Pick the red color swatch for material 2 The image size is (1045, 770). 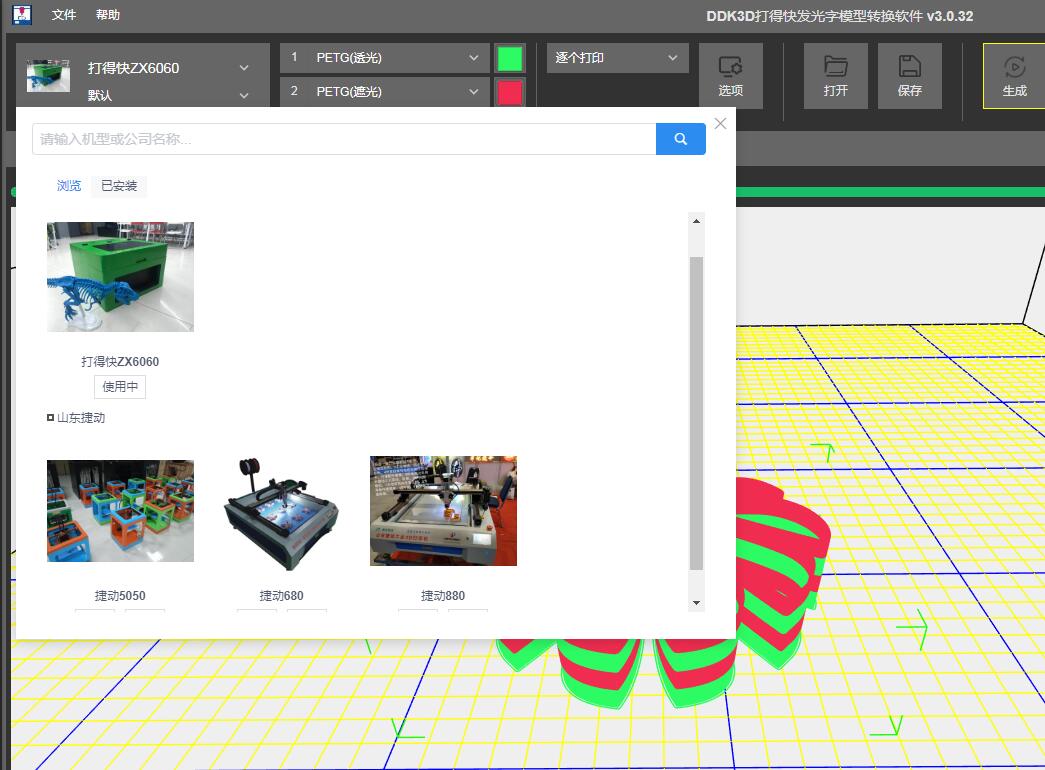pos(510,92)
